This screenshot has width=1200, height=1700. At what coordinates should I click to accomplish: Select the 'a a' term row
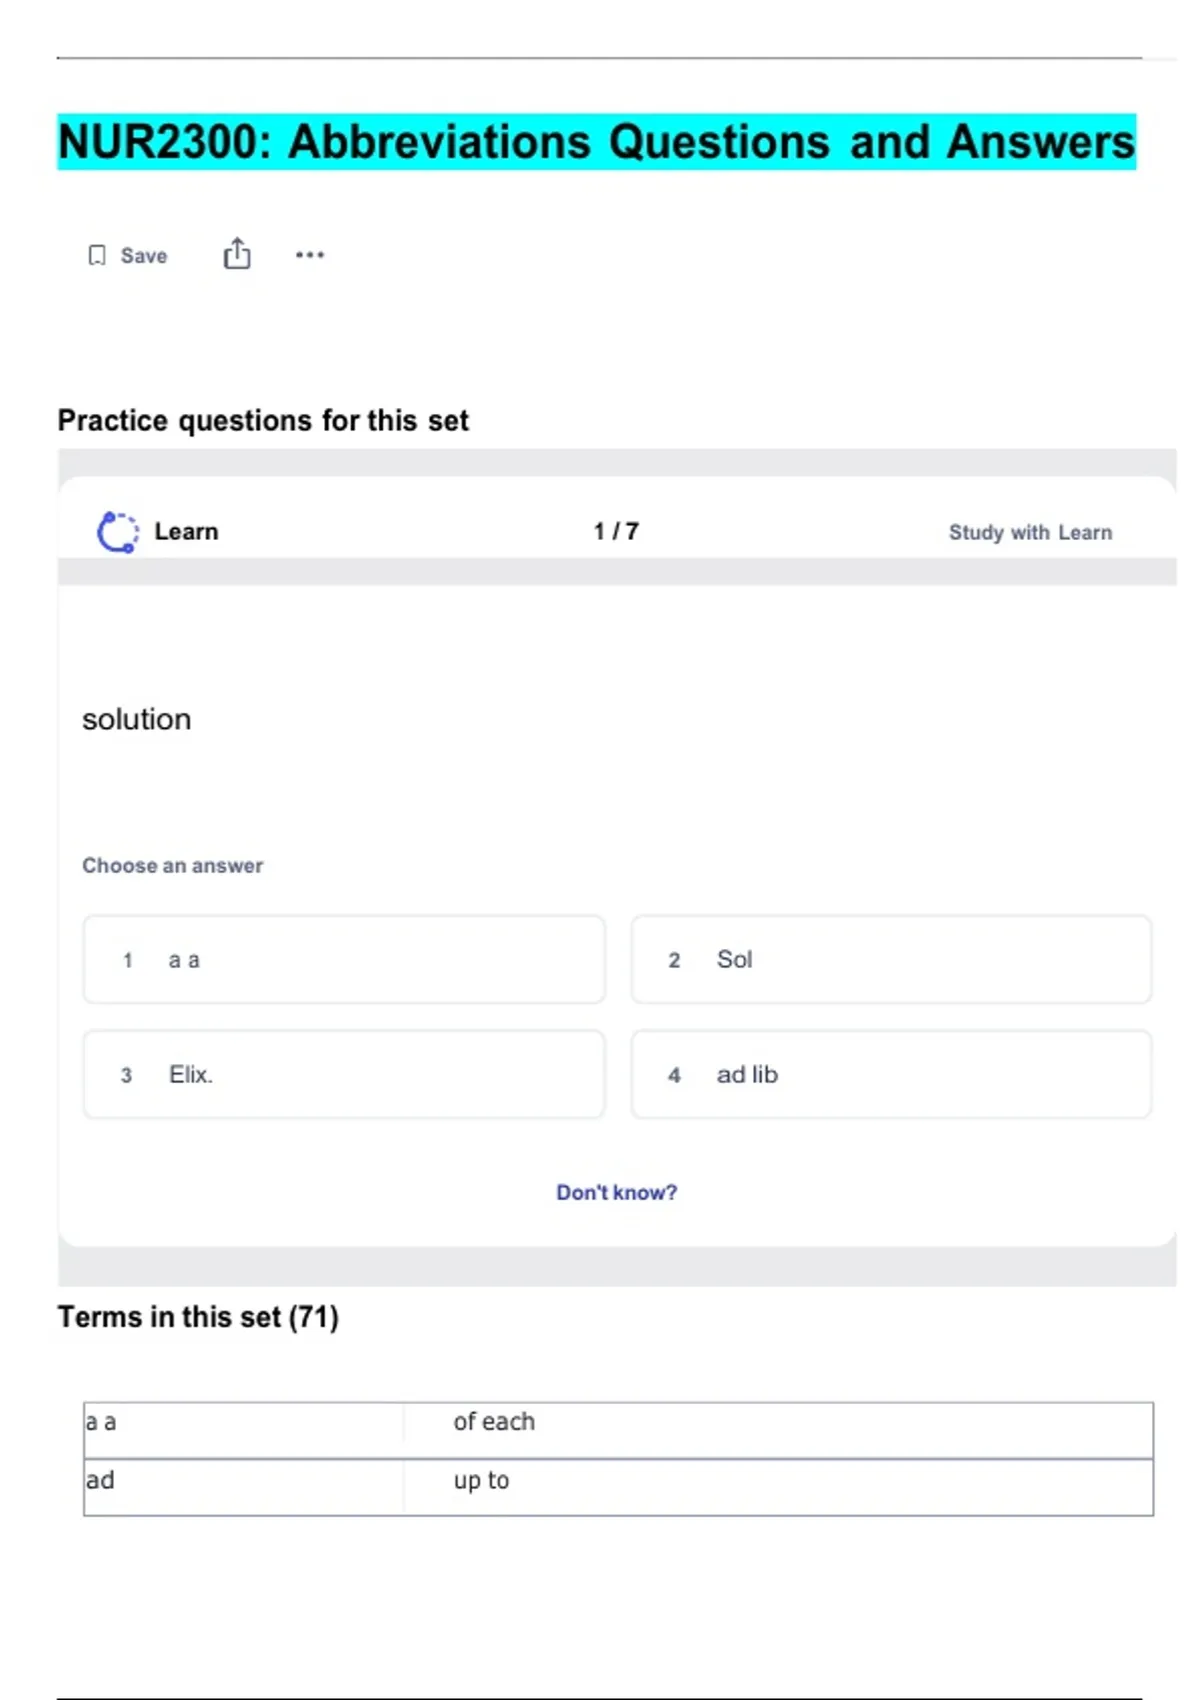pos(243,1423)
